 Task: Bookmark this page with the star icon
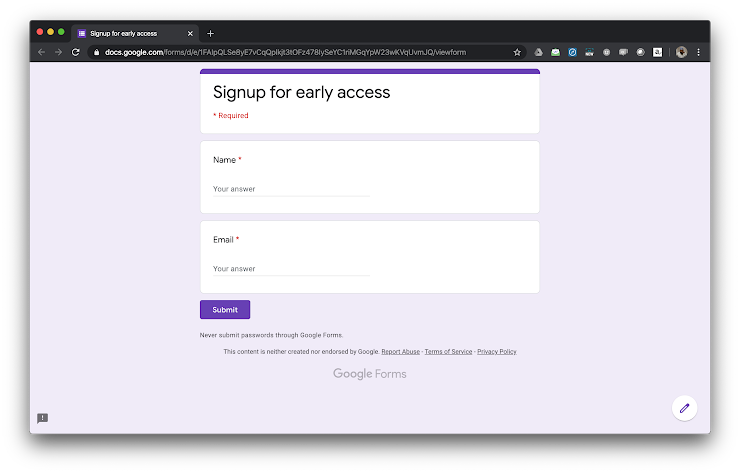point(517,52)
